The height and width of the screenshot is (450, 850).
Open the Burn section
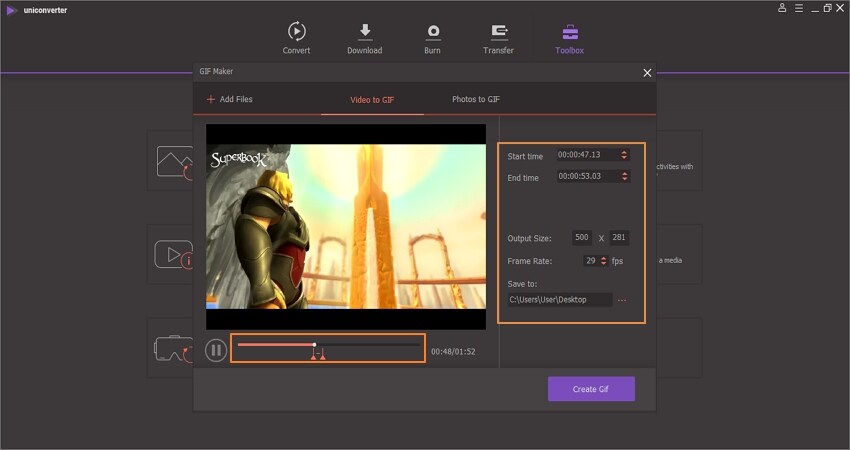click(433, 38)
